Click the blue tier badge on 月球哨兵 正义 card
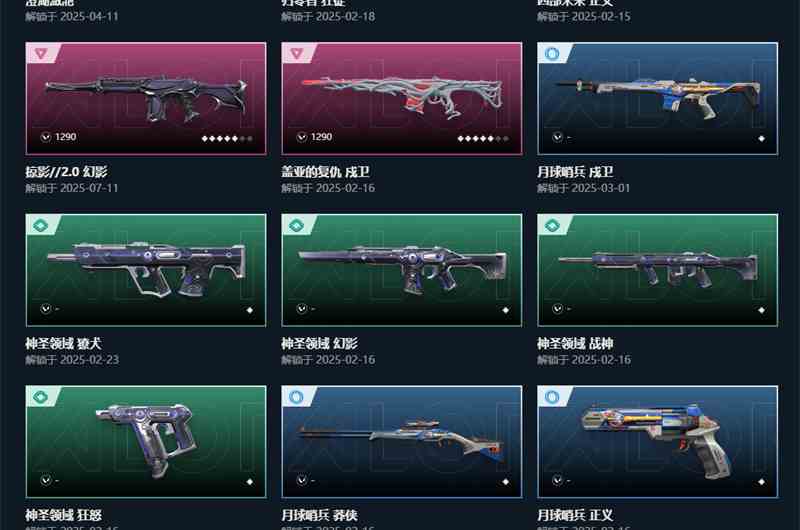The width and height of the screenshot is (800, 530). tap(552, 397)
